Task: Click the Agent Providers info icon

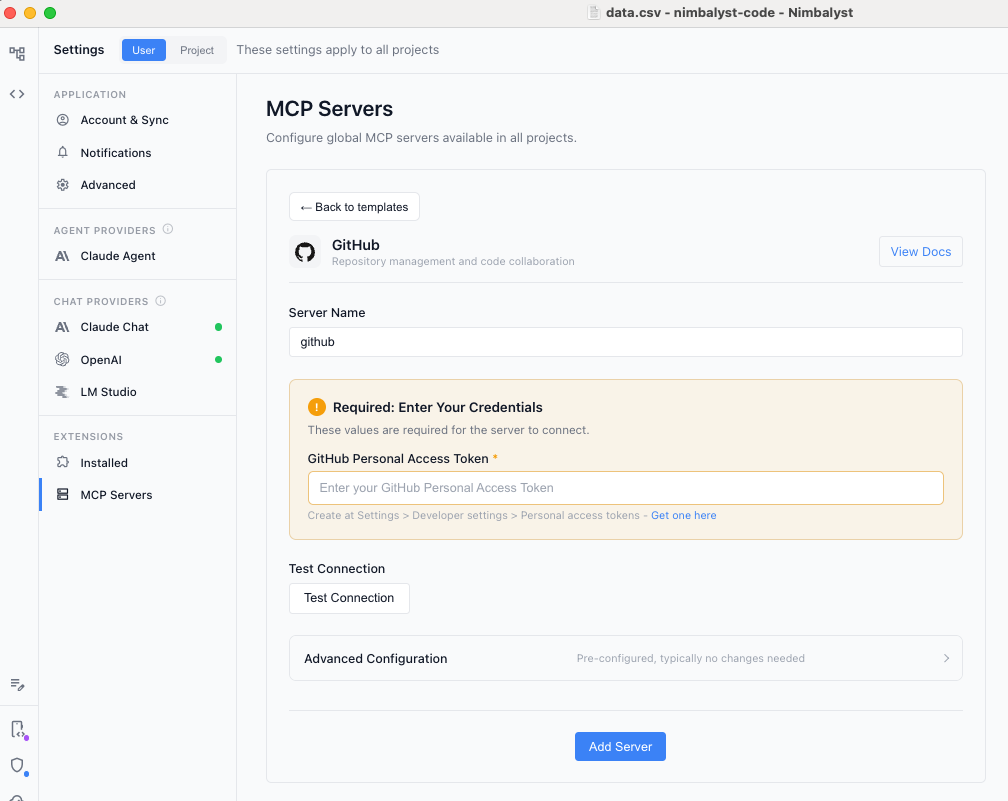Action: click(168, 229)
